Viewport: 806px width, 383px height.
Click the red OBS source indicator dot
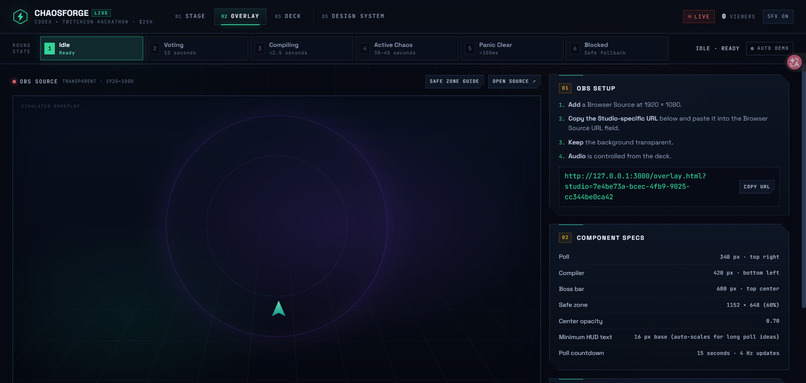coord(14,81)
